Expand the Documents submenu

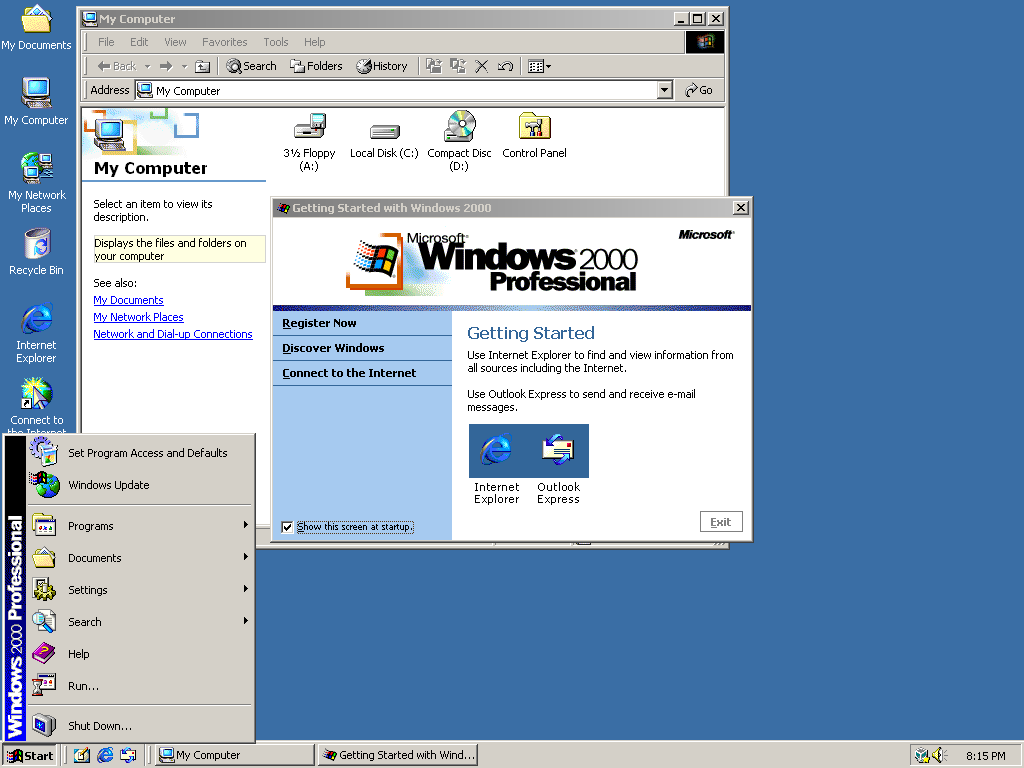140,558
